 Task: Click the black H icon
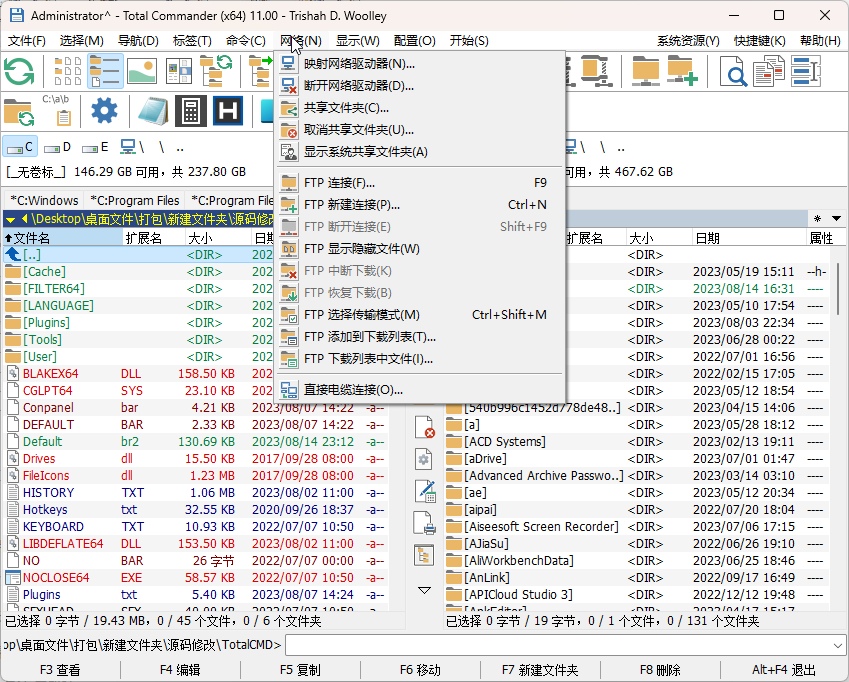coord(227,111)
